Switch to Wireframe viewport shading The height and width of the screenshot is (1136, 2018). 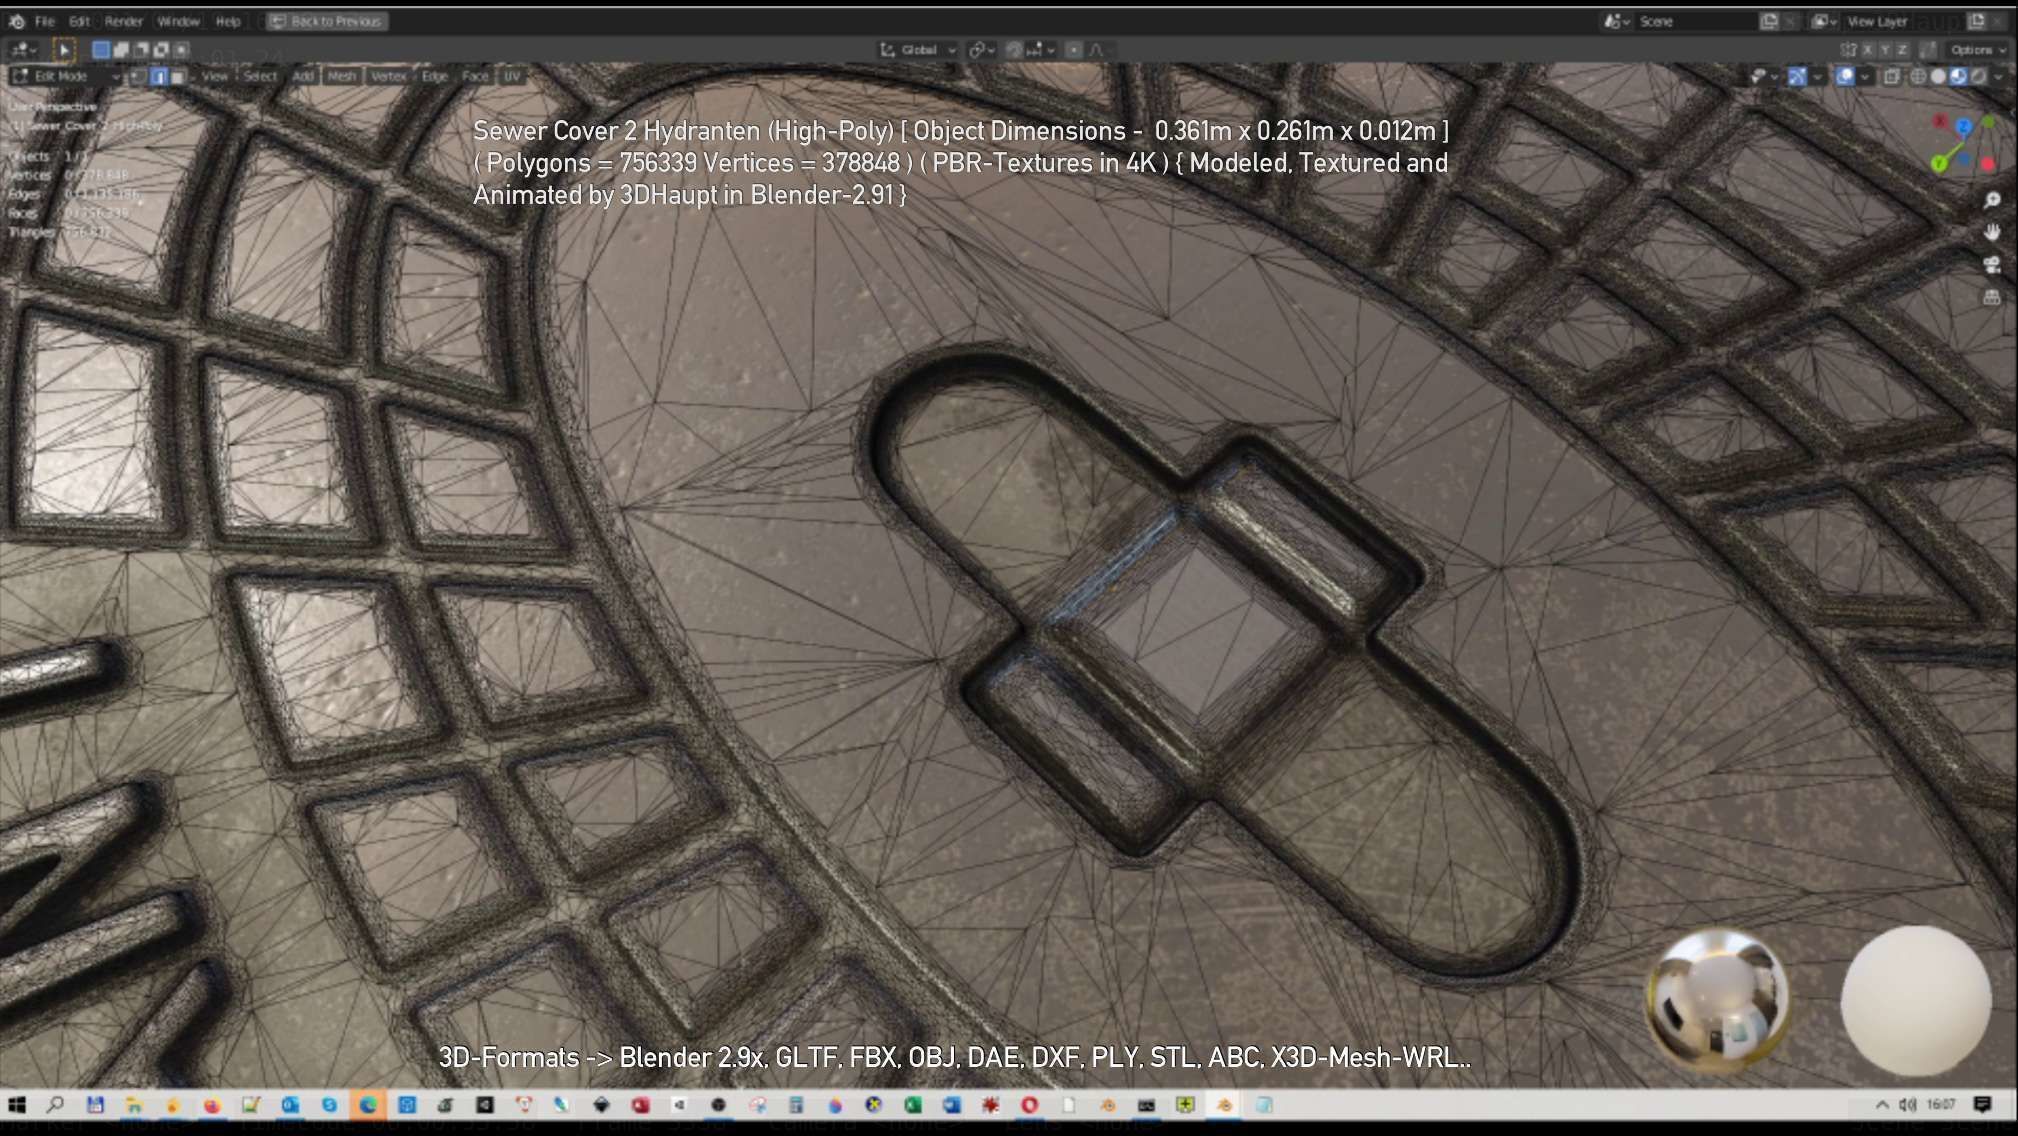tap(1918, 76)
